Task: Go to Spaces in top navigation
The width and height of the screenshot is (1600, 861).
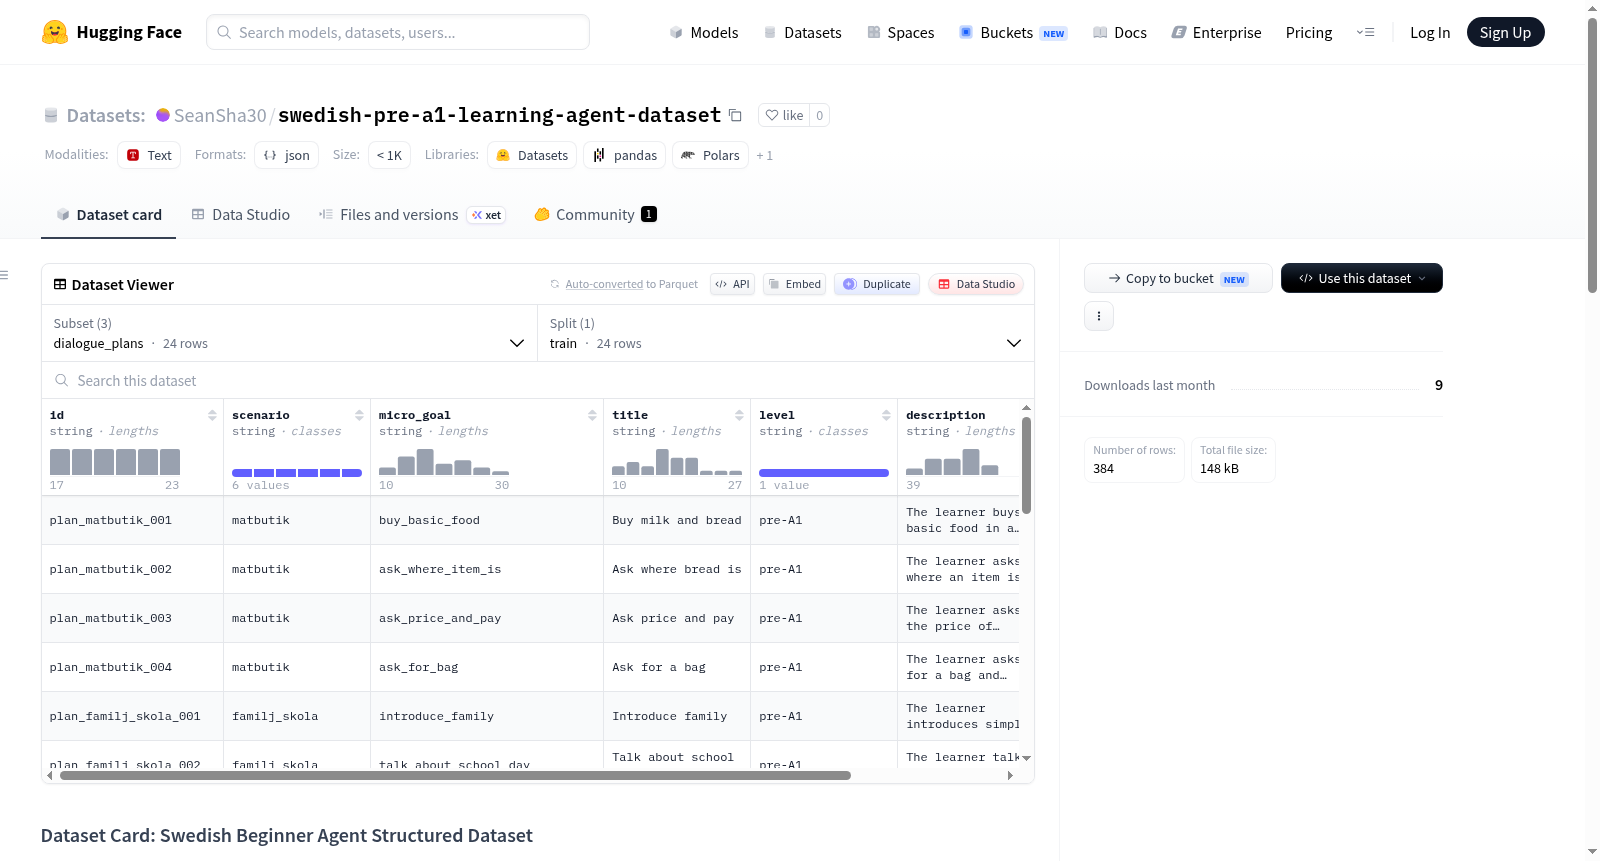Action: point(901,32)
